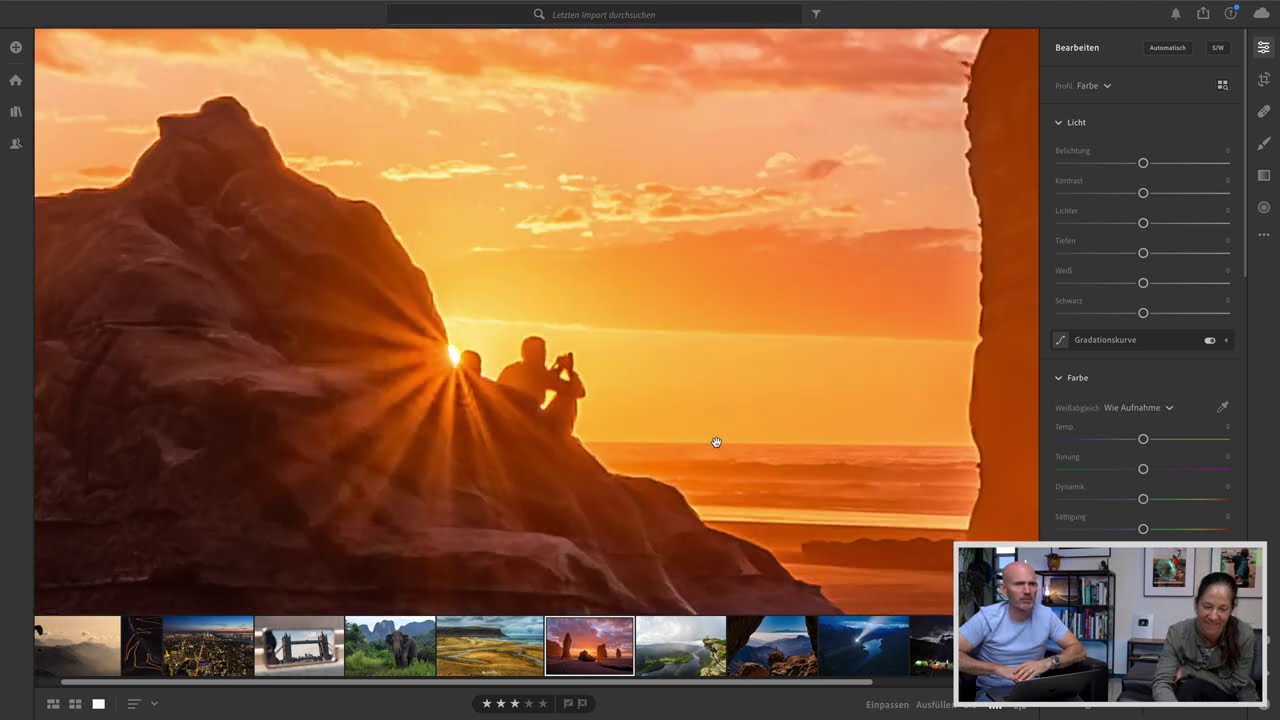Click the sort order lines icon
The height and width of the screenshot is (720, 1280).
[133, 704]
